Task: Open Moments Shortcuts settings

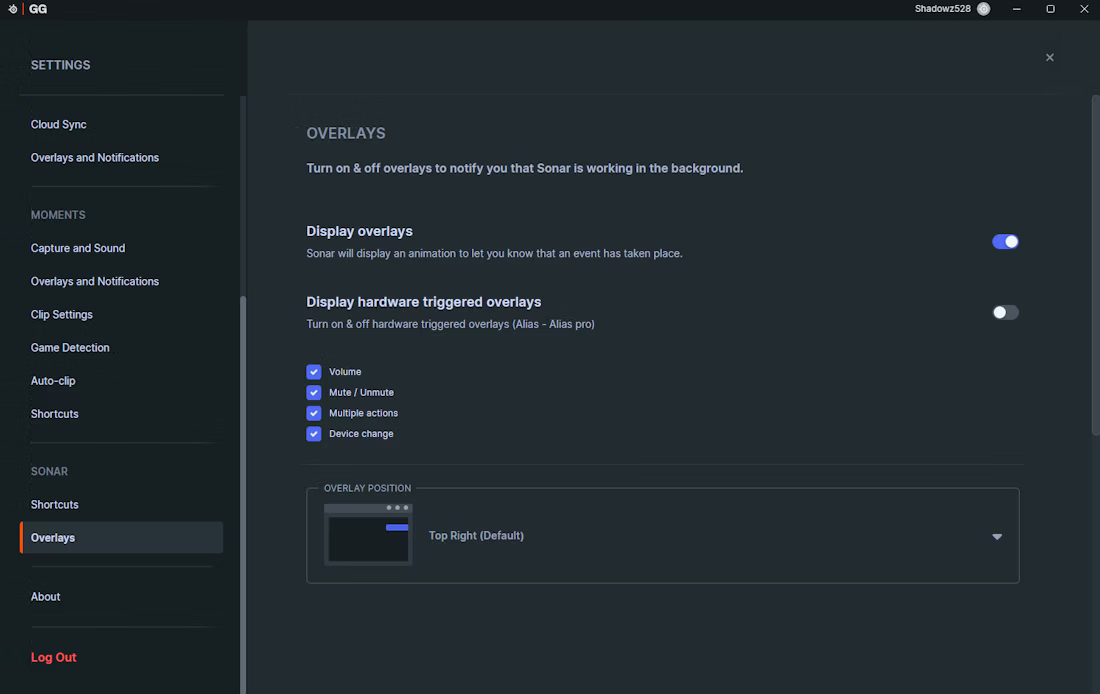Action: point(55,413)
